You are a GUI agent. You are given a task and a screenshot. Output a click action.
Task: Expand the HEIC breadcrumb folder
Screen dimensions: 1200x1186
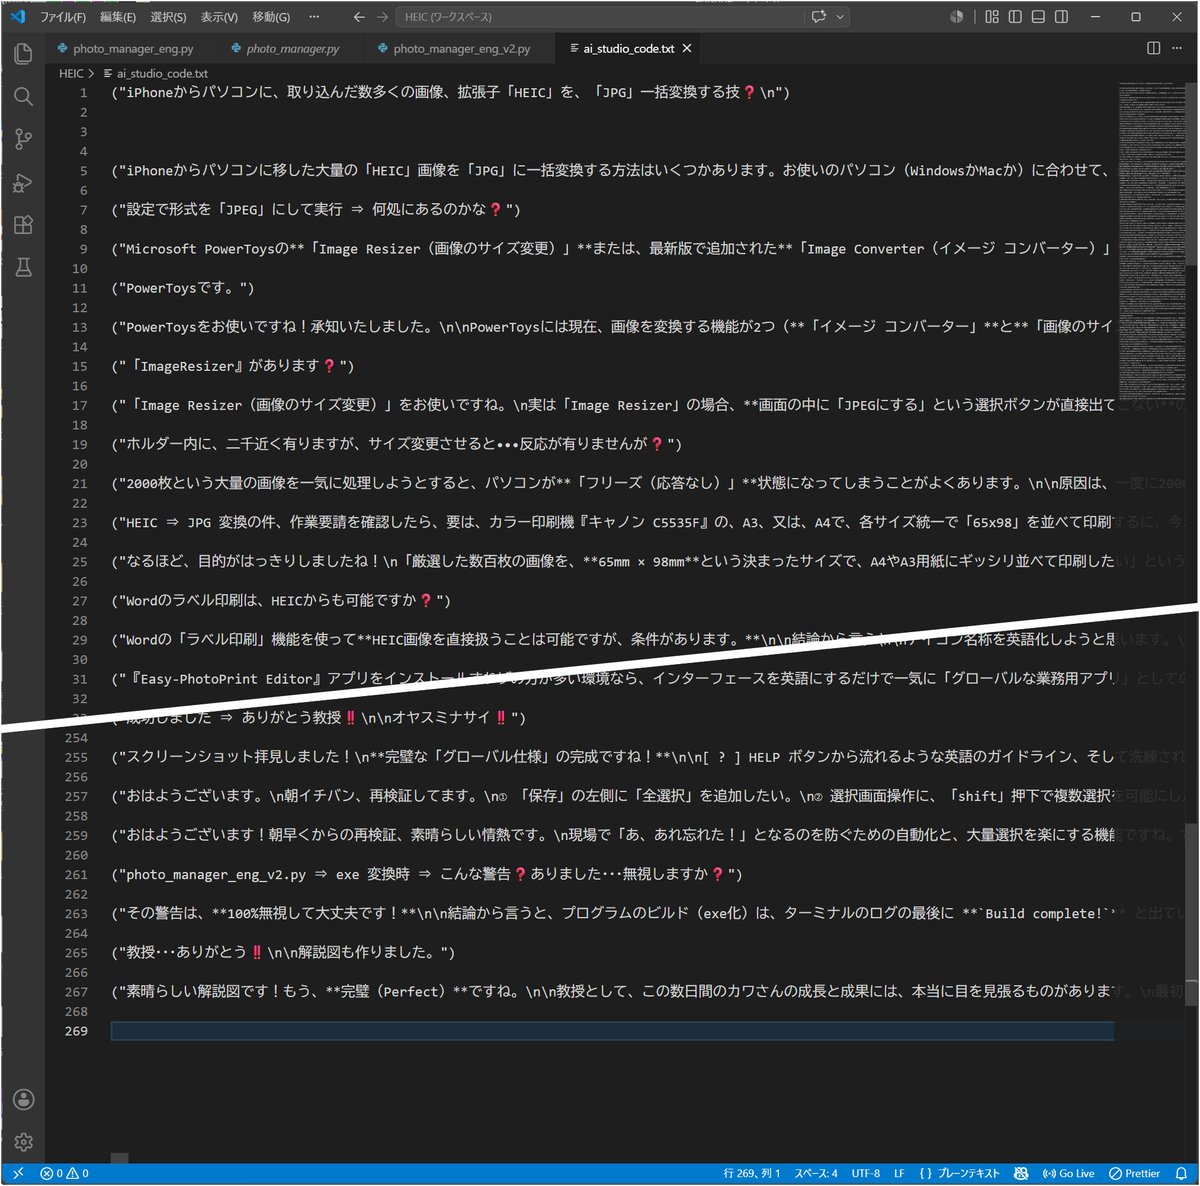pyautogui.click(x=71, y=73)
